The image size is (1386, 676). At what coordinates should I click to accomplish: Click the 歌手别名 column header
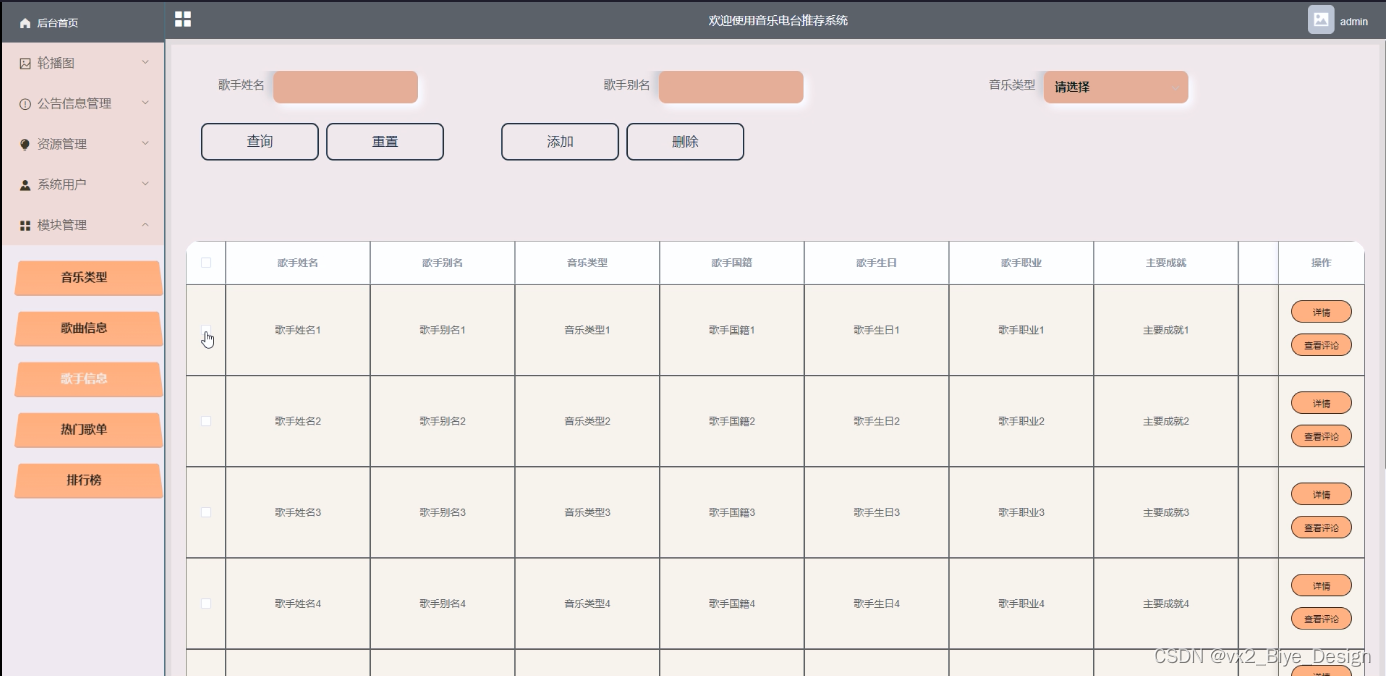442,263
